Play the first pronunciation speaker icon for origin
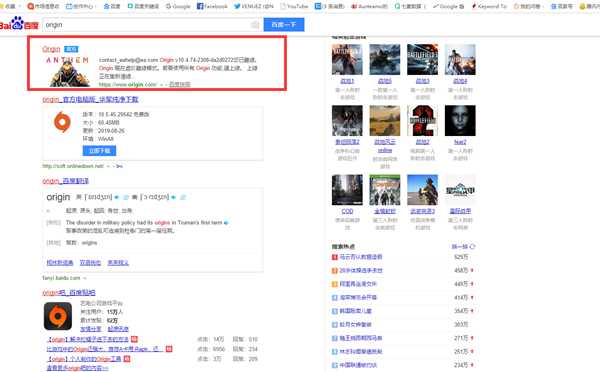600x372 pixels. coord(117,197)
